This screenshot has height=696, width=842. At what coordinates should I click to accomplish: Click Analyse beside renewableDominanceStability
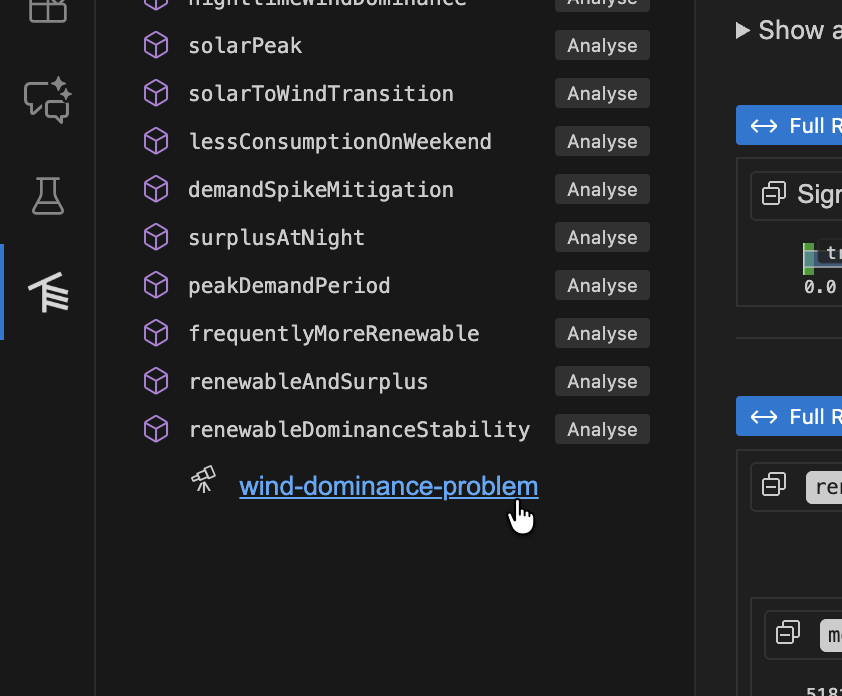pos(601,429)
